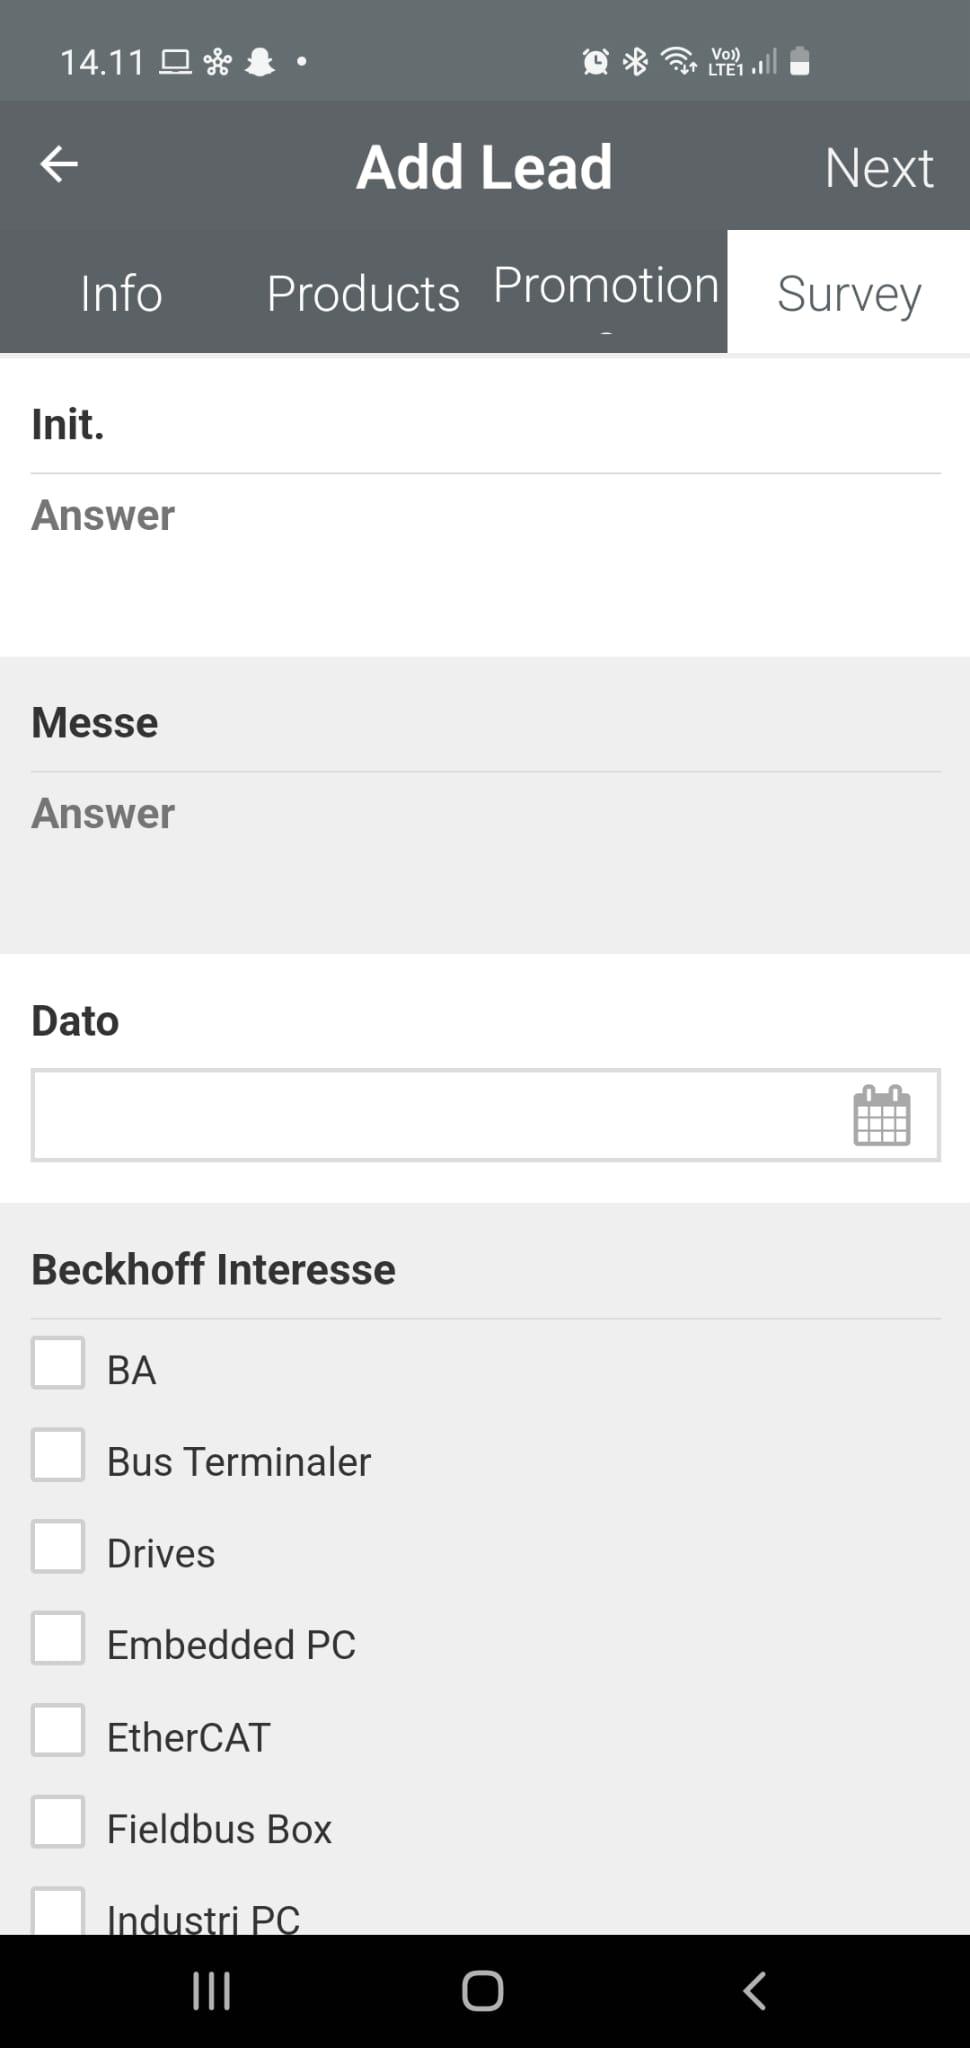Open the Dato calendar picker icon

click(x=881, y=1115)
